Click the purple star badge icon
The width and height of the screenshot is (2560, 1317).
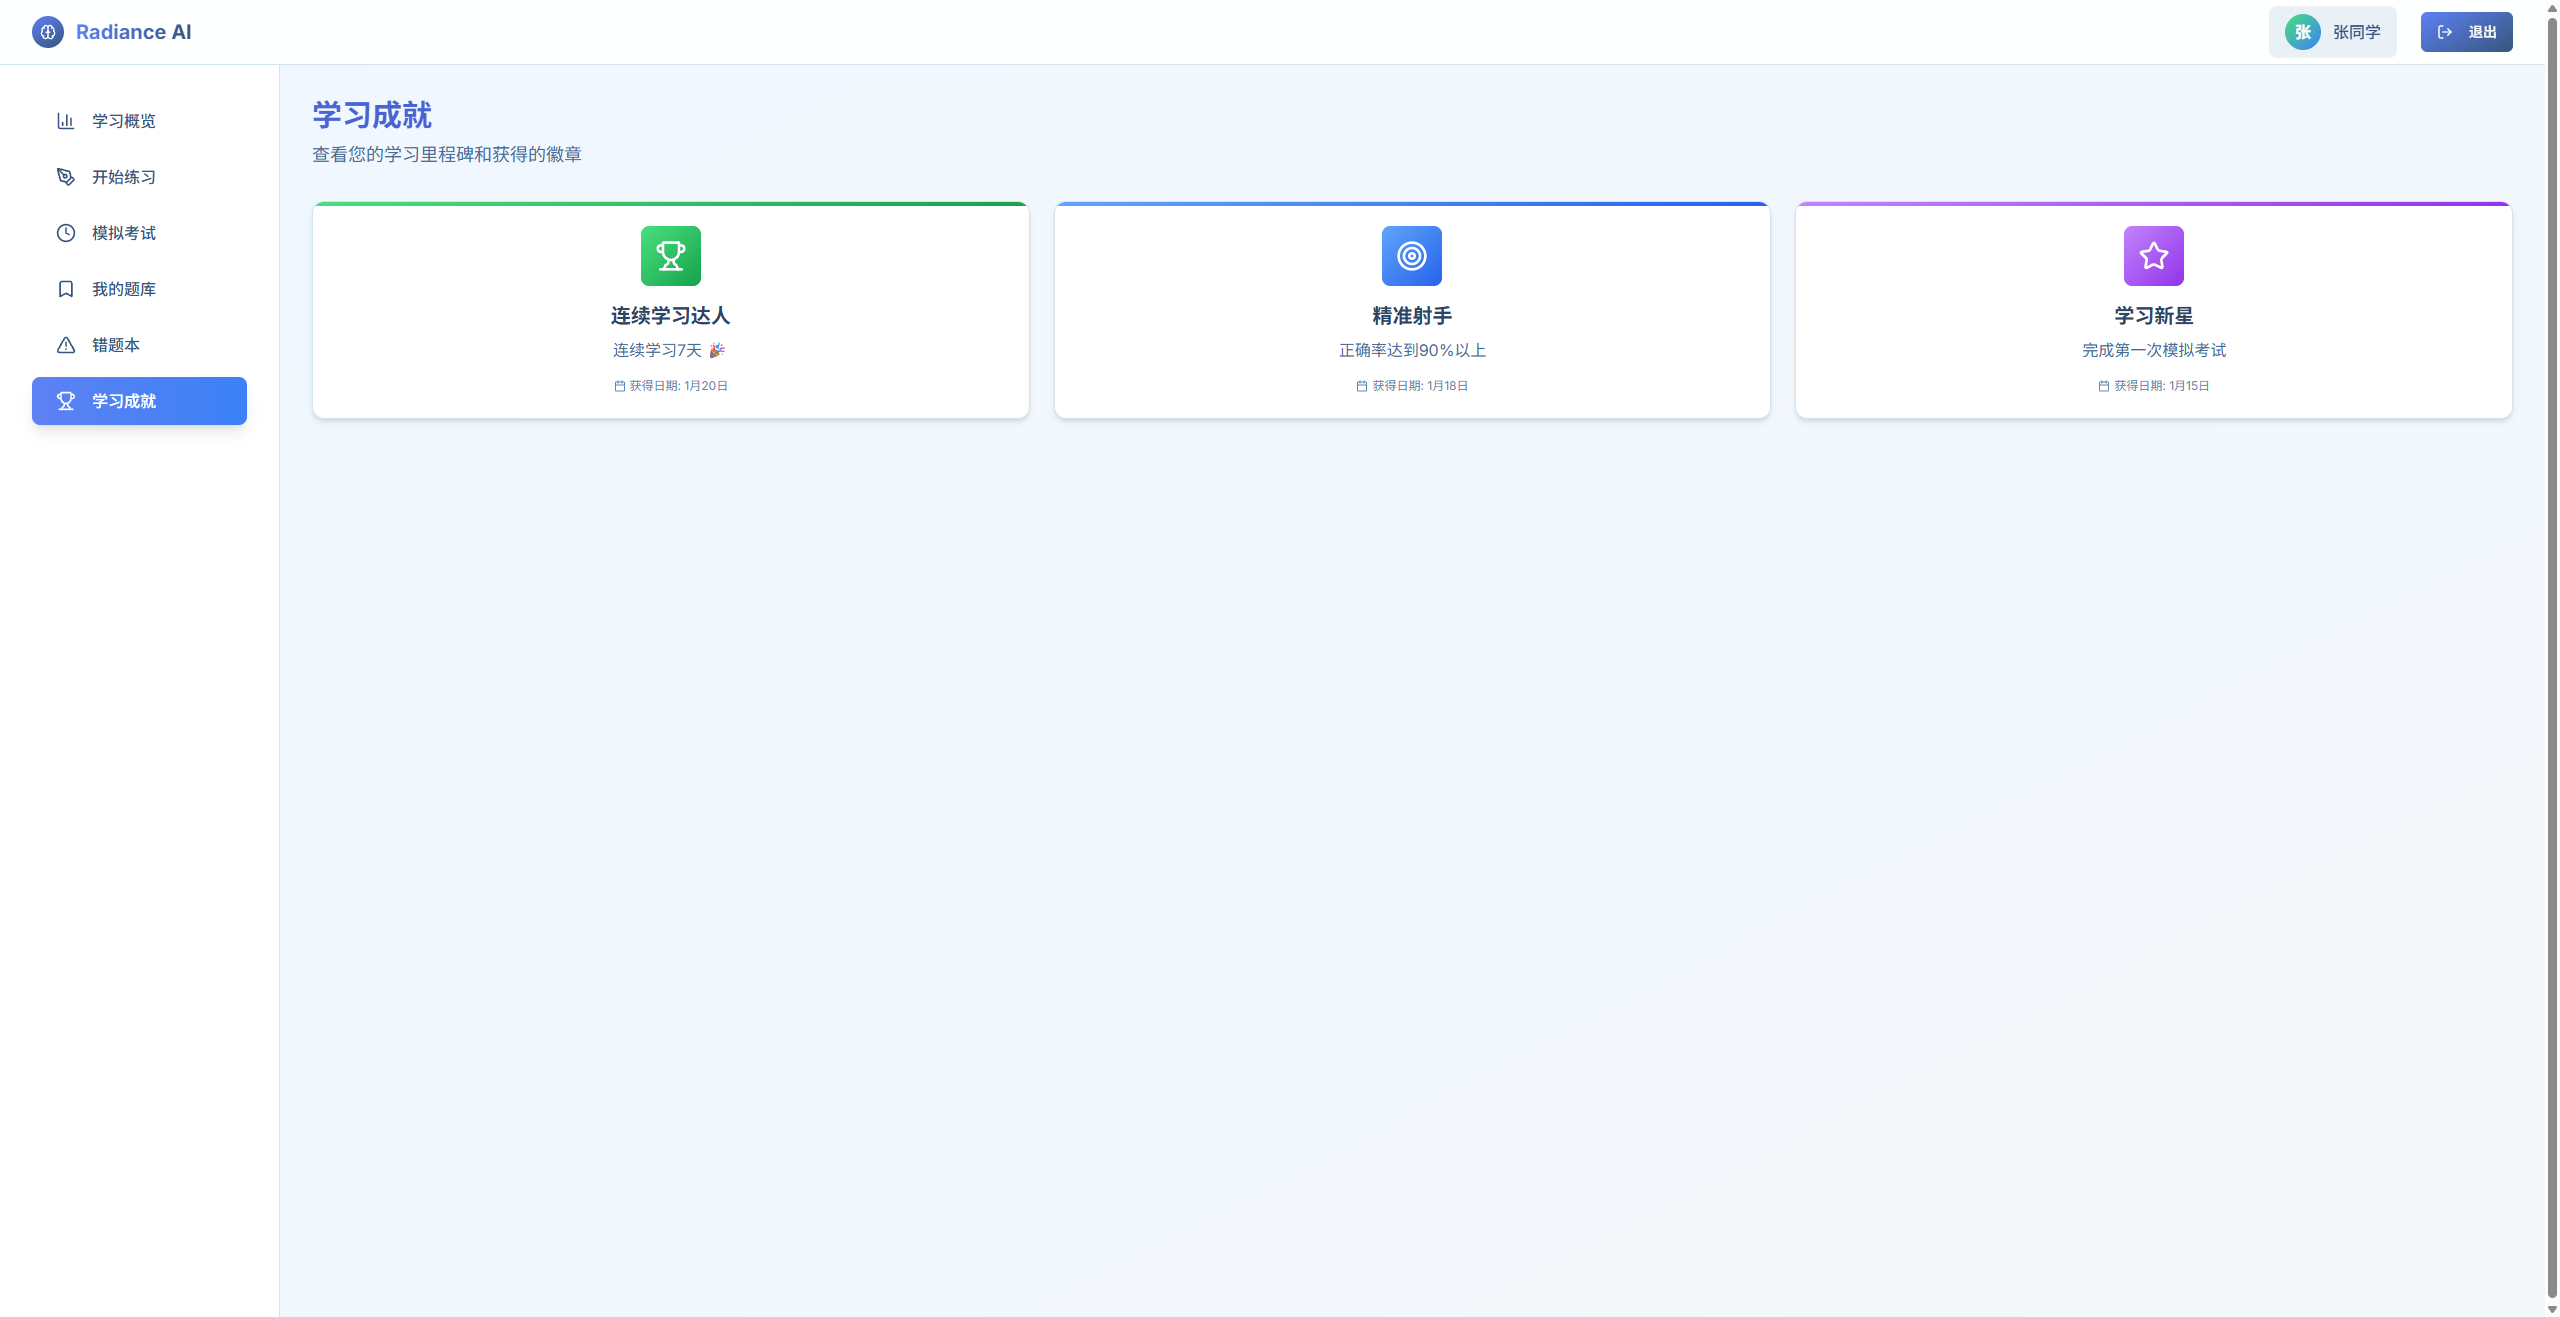click(2153, 256)
